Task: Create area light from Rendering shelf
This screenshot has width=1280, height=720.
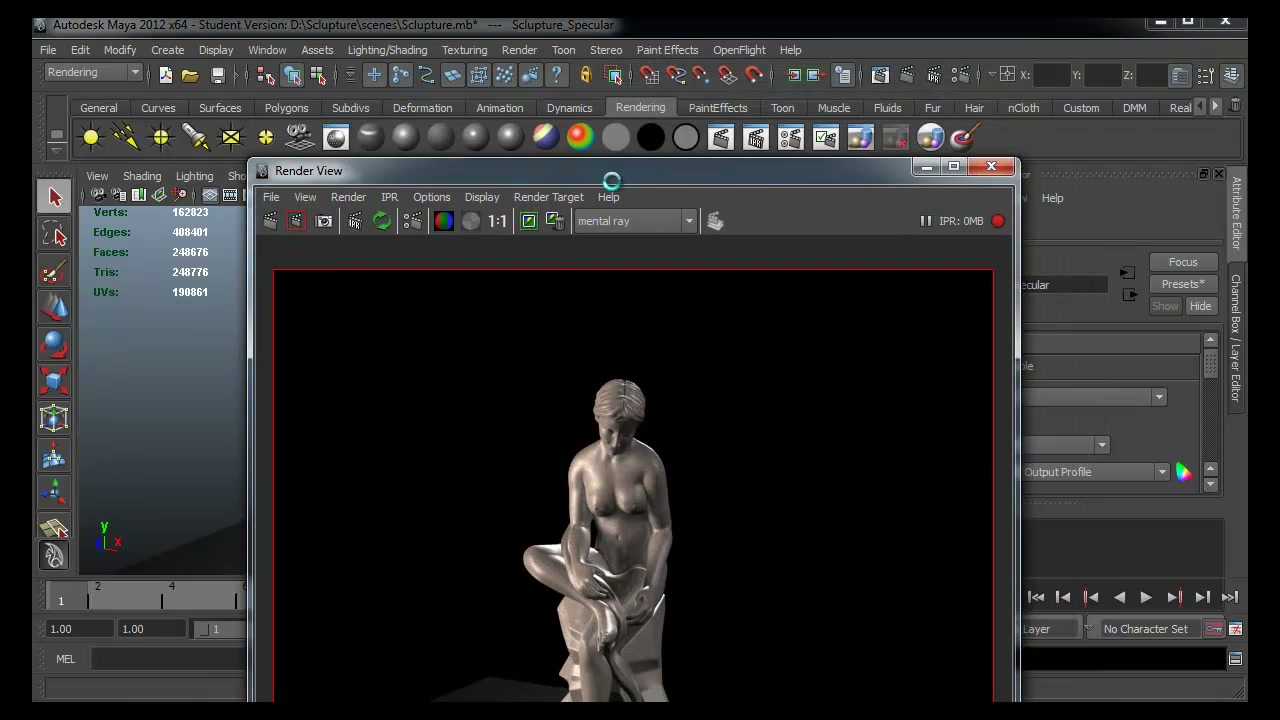Action: point(231,137)
